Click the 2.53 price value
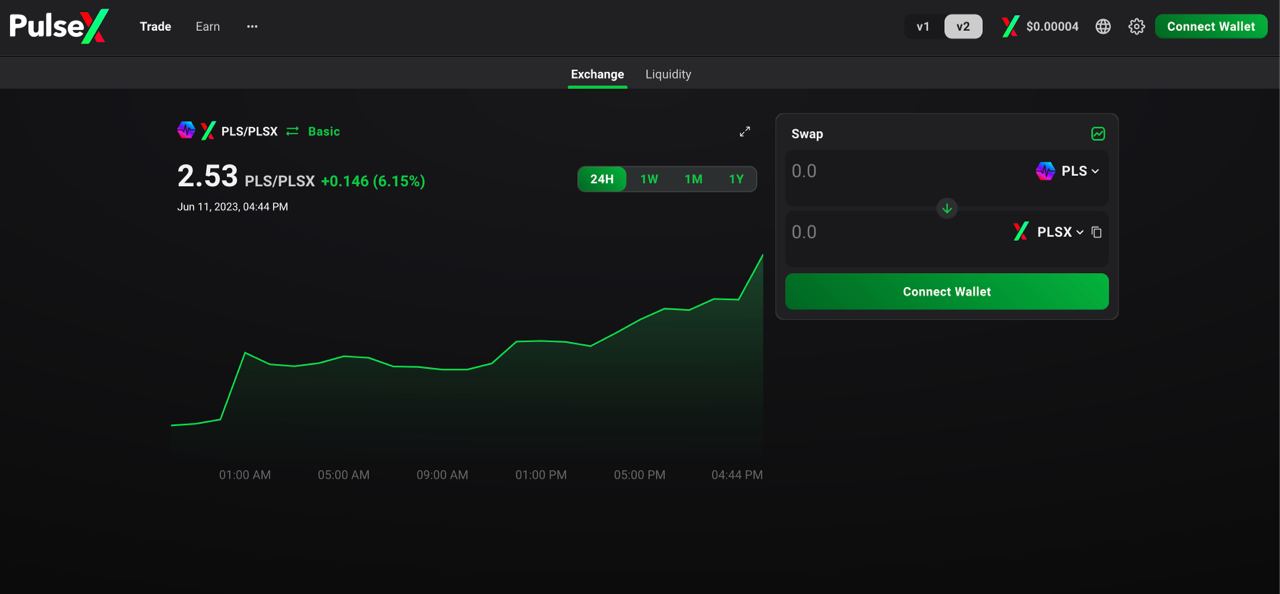Viewport: 1280px width, 594px height. [x=207, y=176]
